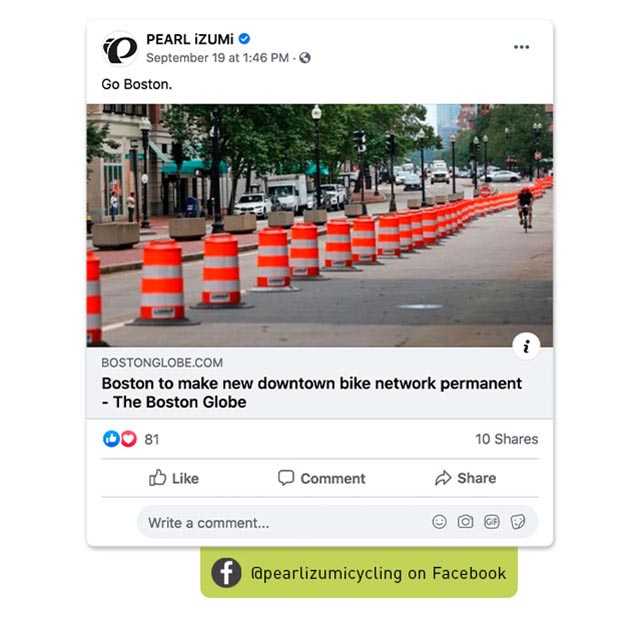Click the red heart reaction icon
This screenshot has height=636, width=640.
coord(129,439)
